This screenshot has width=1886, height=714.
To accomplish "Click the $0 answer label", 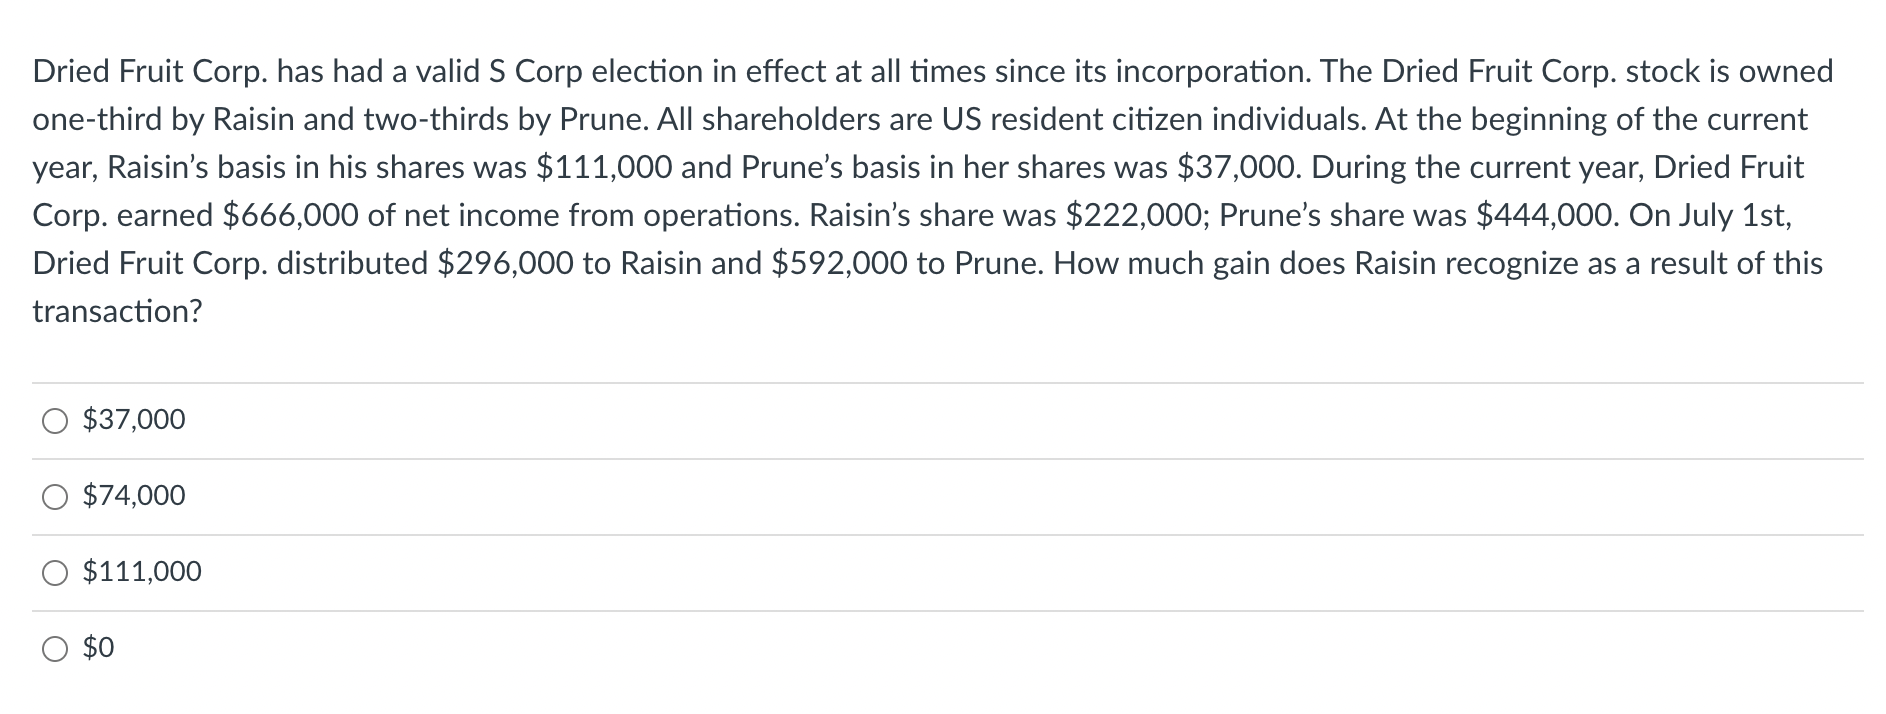I will coord(97,648).
